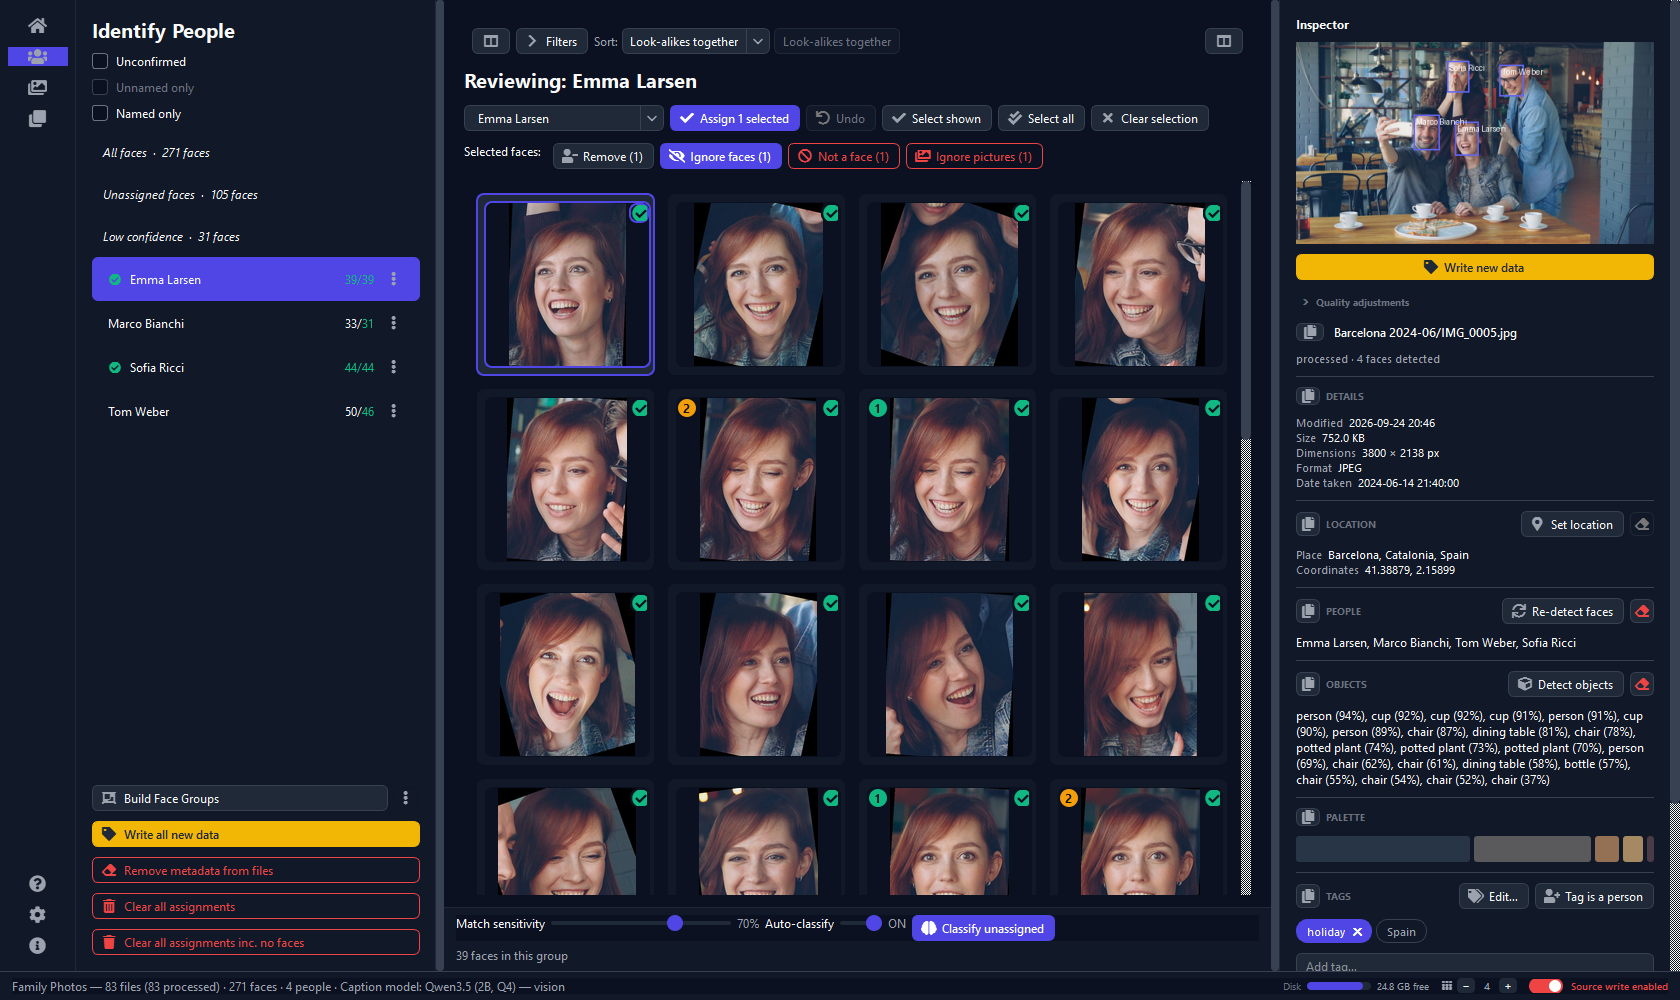
Task: Clear objects data with the red eraser
Action: coord(1642,684)
